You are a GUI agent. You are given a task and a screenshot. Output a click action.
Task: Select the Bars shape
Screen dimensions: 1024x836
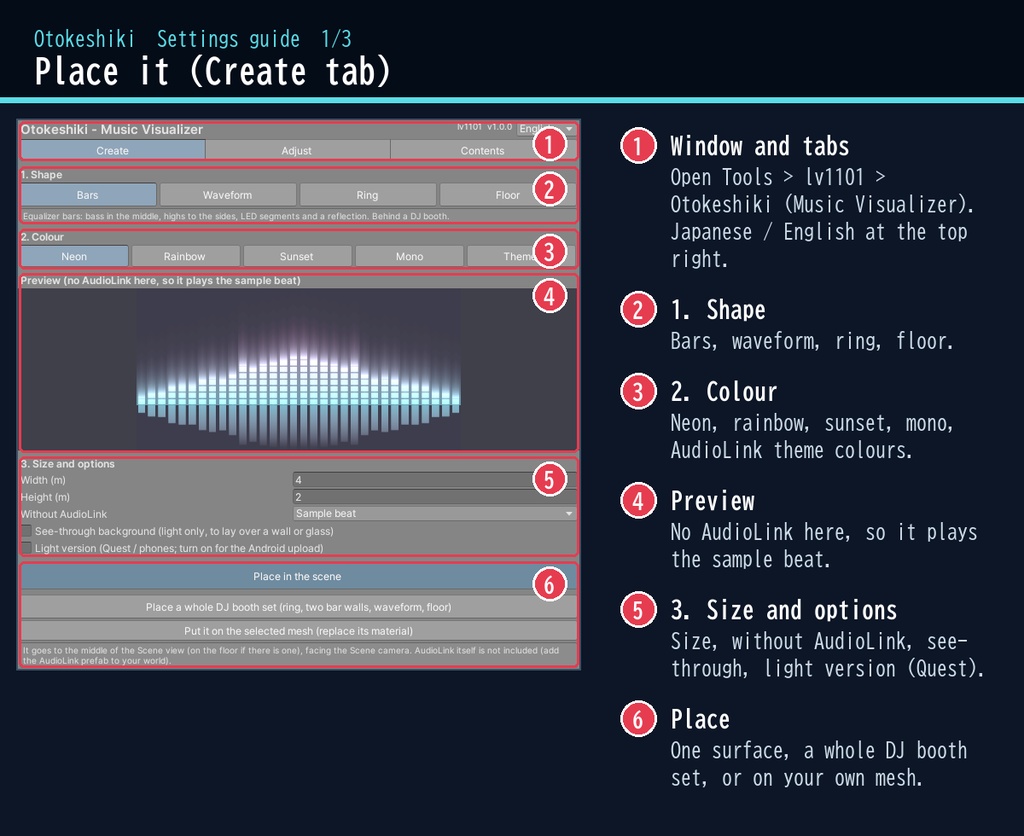point(88,195)
